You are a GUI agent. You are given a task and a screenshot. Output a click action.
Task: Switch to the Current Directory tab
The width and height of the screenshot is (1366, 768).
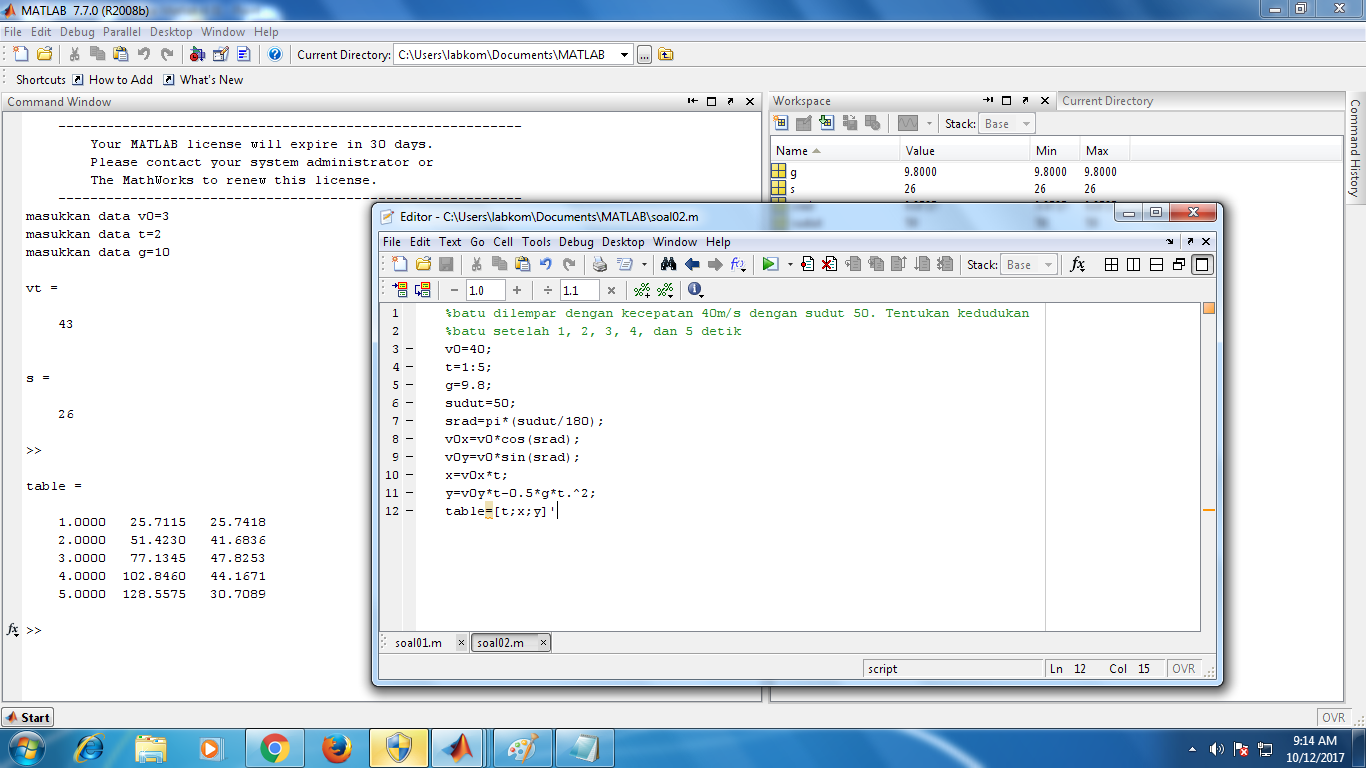(x=1107, y=101)
